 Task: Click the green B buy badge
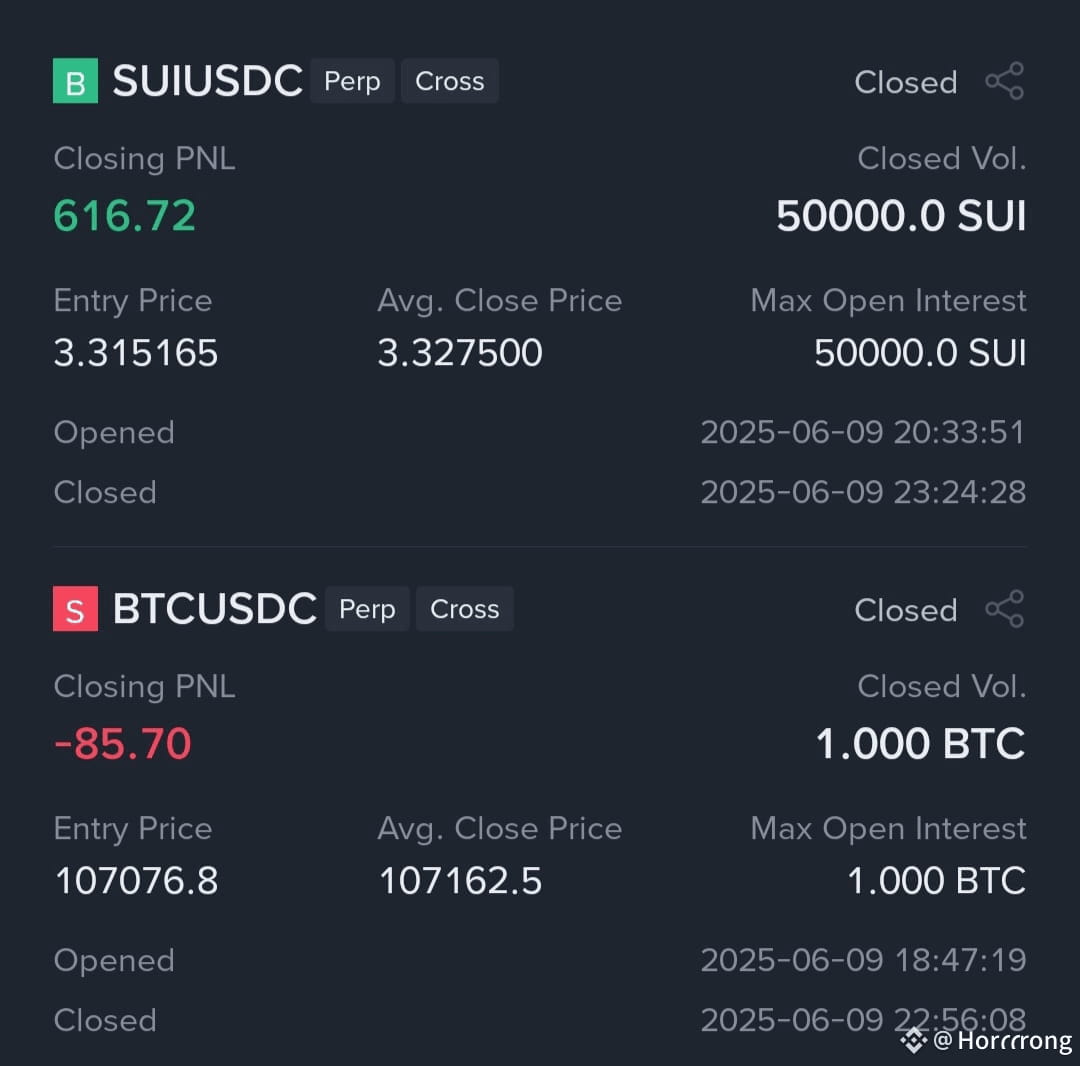coord(75,81)
